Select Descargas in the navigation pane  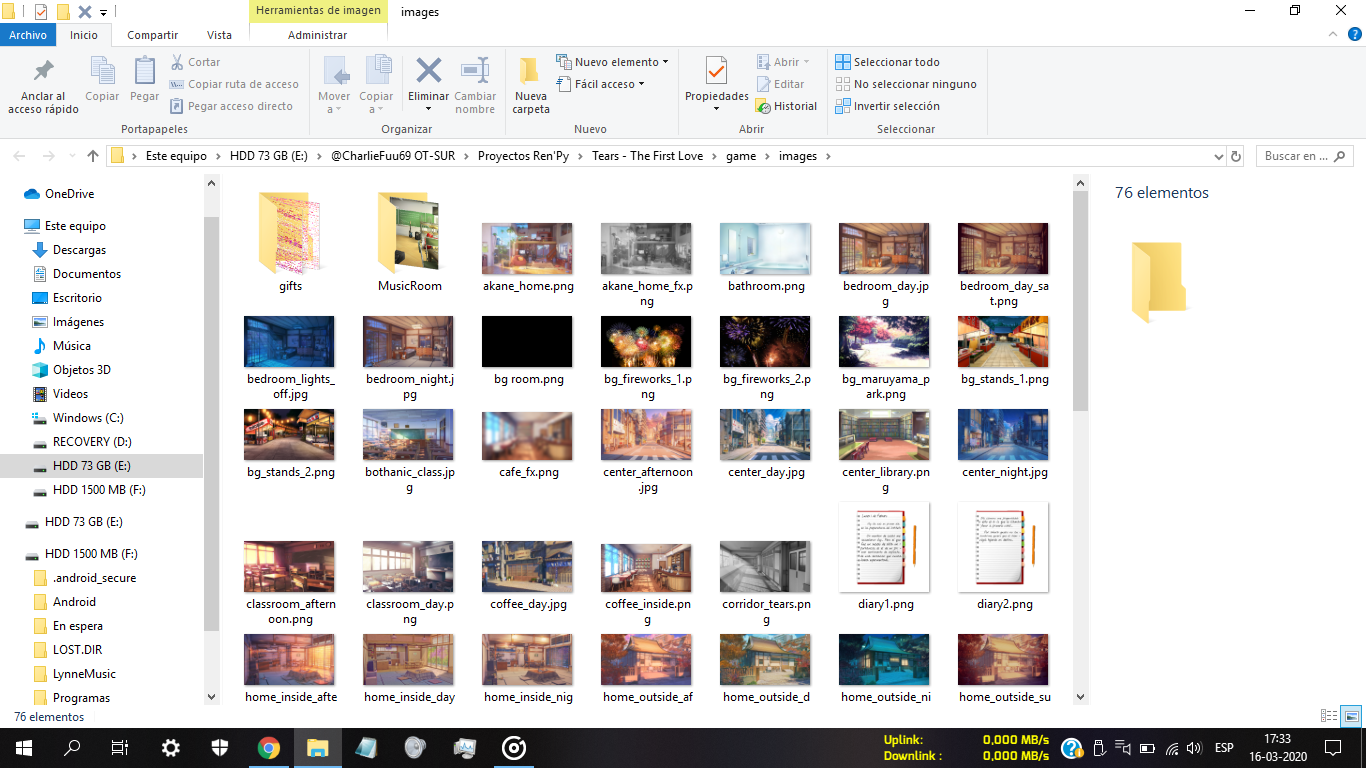pos(79,250)
